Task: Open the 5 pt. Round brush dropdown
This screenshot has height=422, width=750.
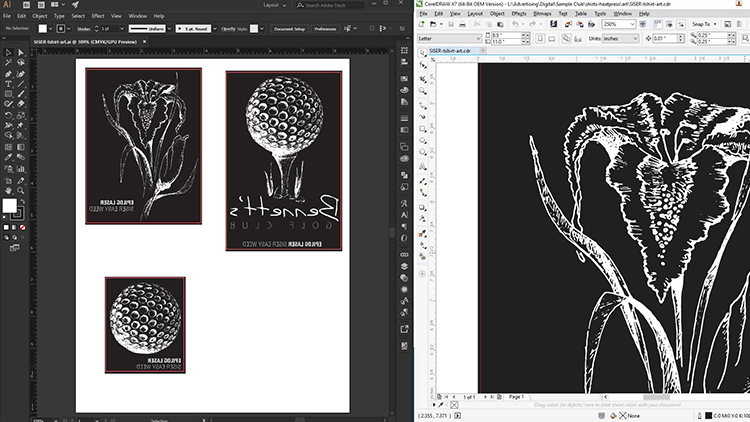Action: click(x=215, y=29)
